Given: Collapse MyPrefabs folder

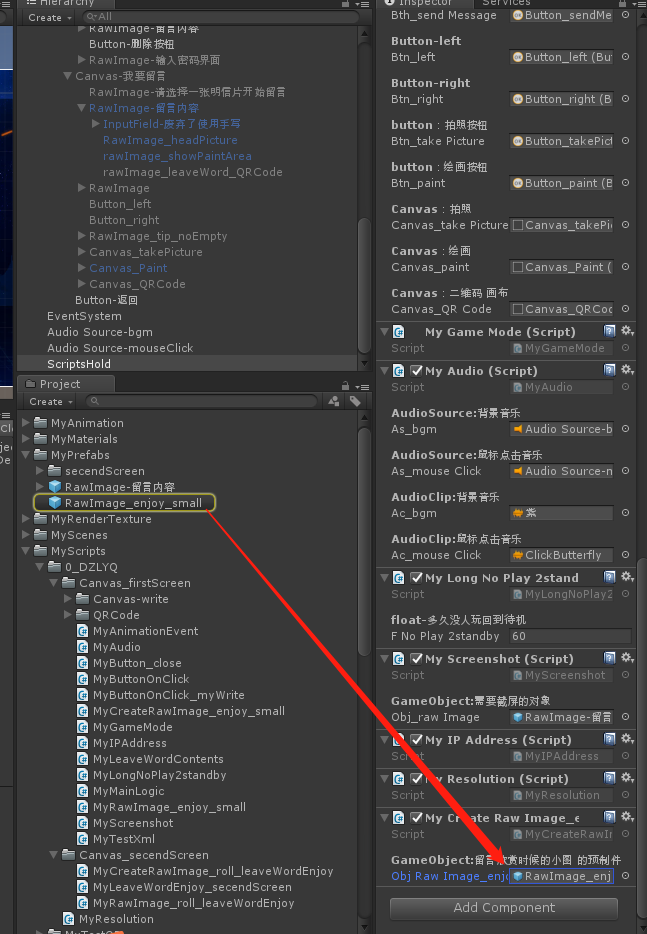Looking at the screenshot, I should [26, 454].
